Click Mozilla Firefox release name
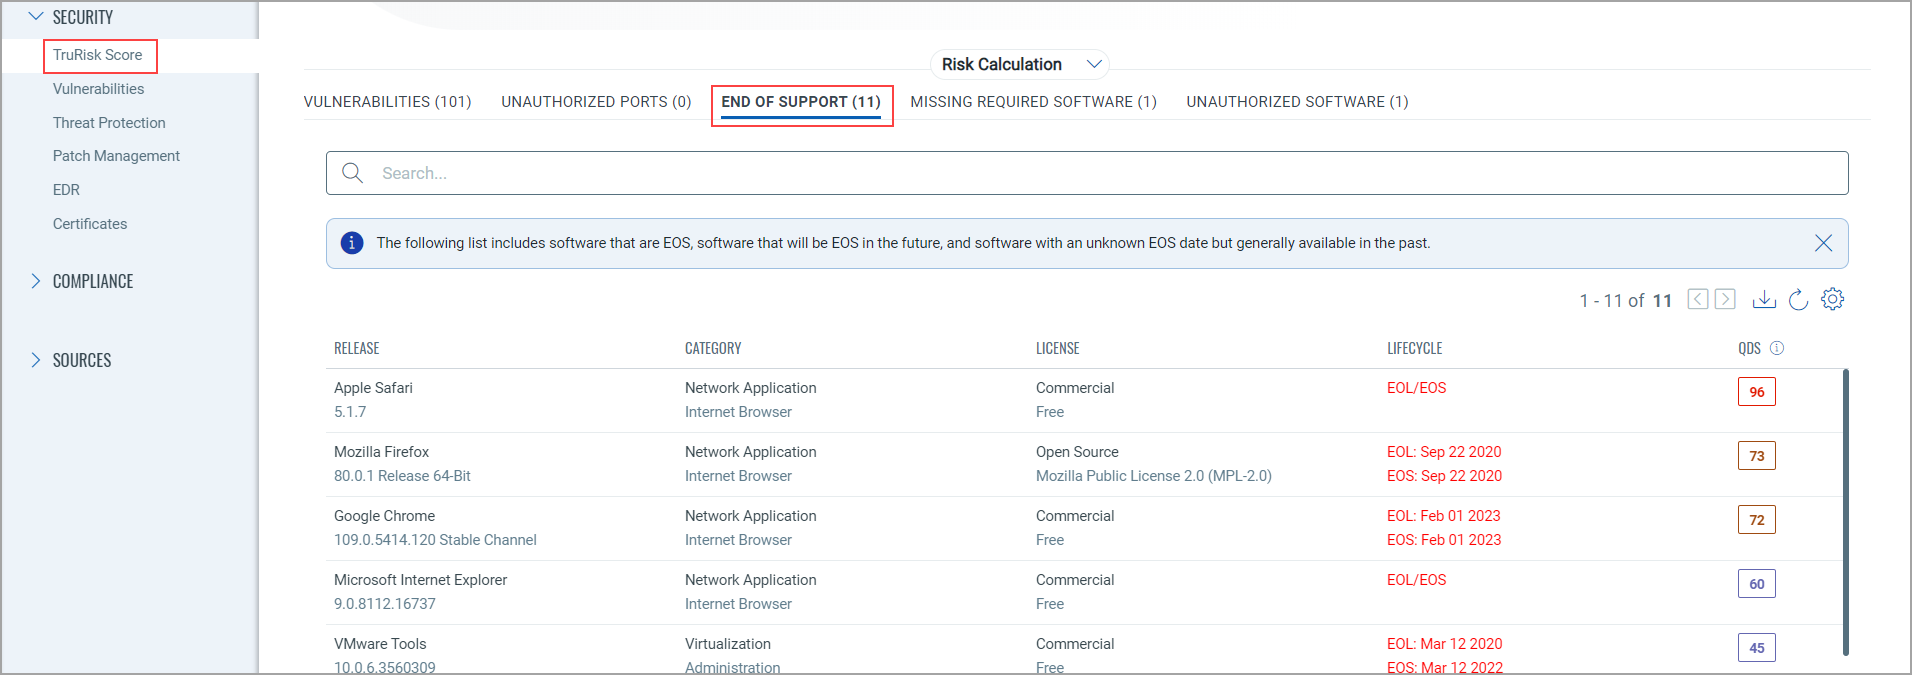This screenshot has height=675, width=1912. (381, 452)
